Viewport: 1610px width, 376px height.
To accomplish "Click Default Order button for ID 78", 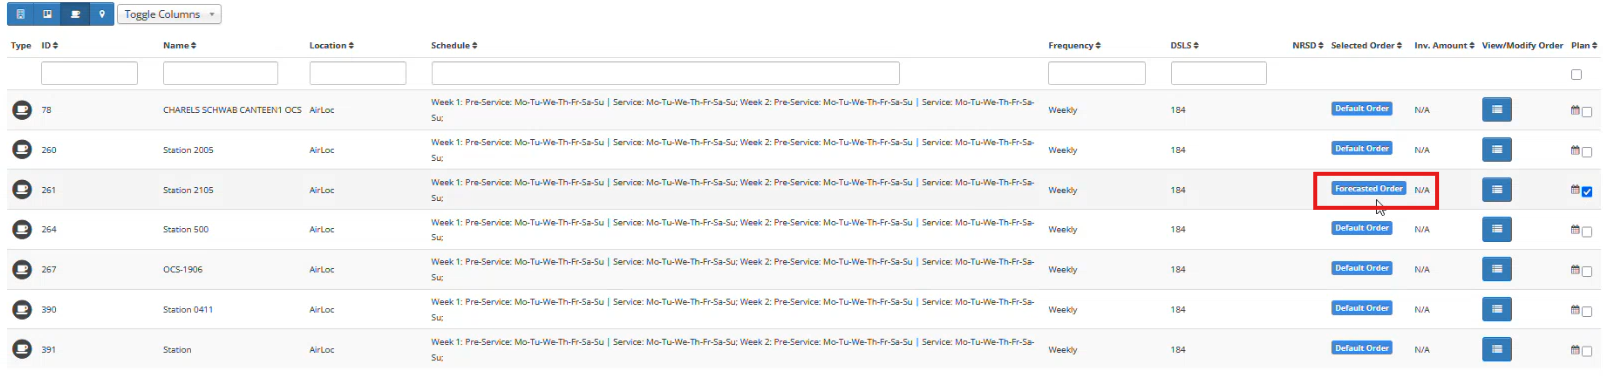I will [x=1362, y=109].
